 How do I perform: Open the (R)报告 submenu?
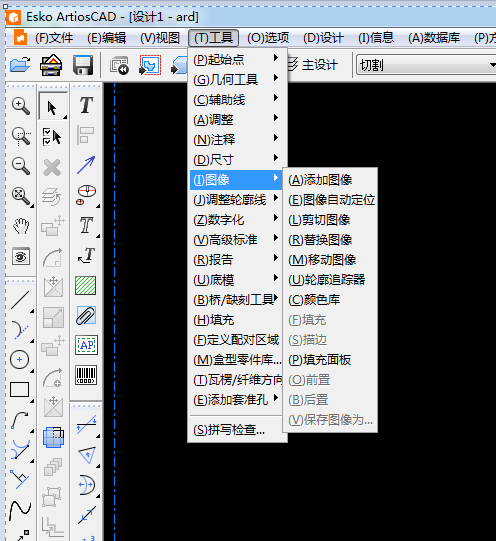click(237, 260)
